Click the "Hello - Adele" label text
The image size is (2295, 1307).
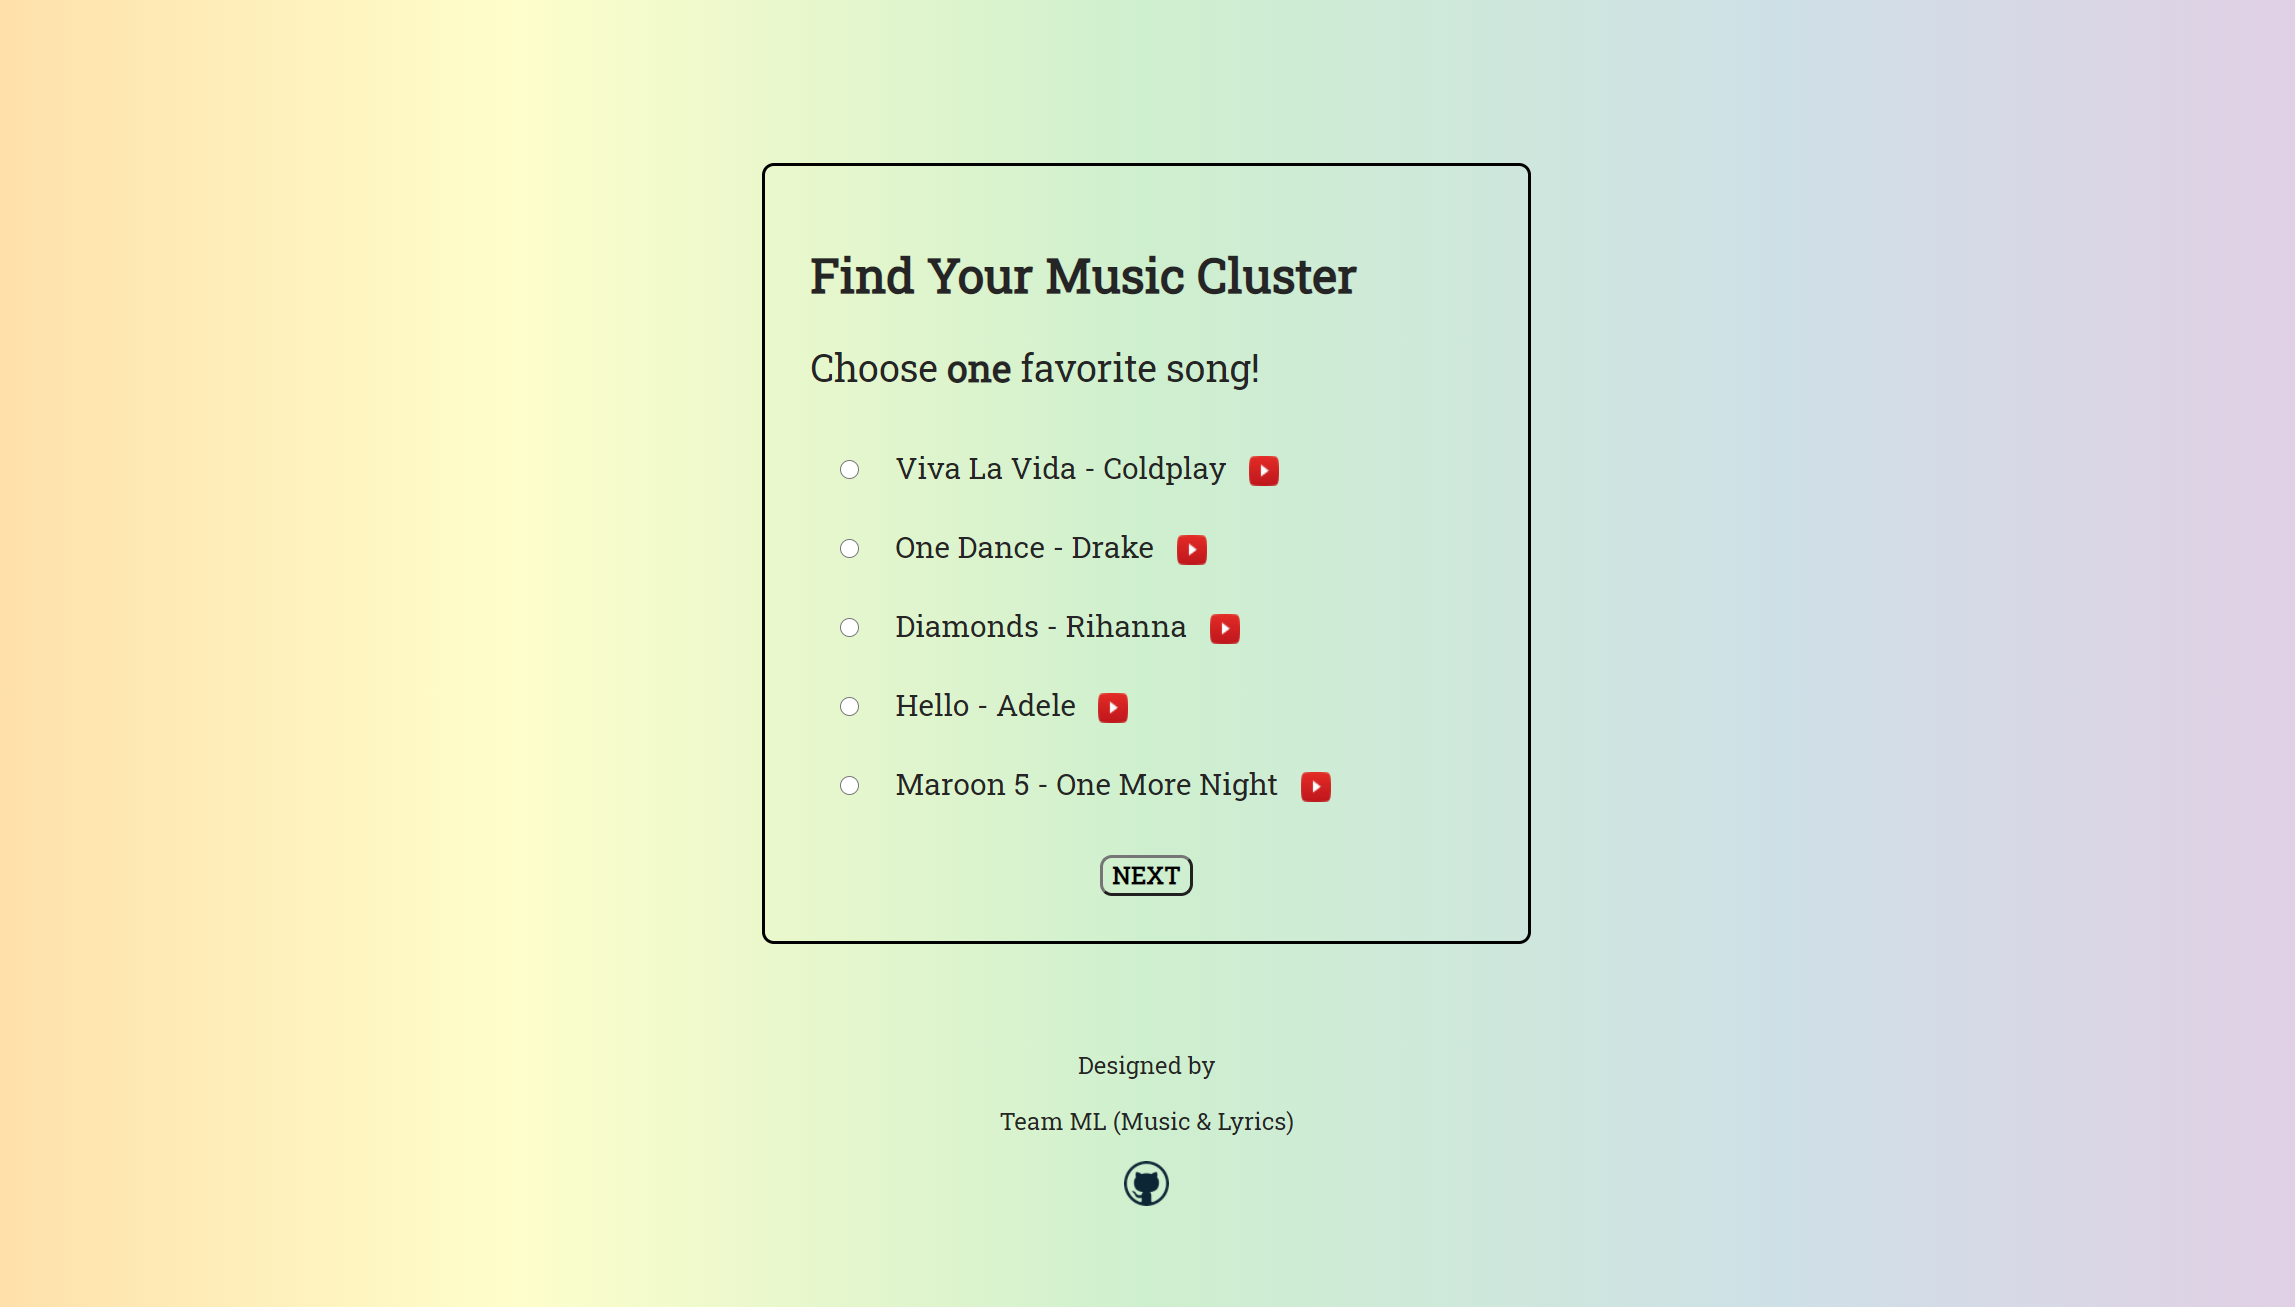985,706
